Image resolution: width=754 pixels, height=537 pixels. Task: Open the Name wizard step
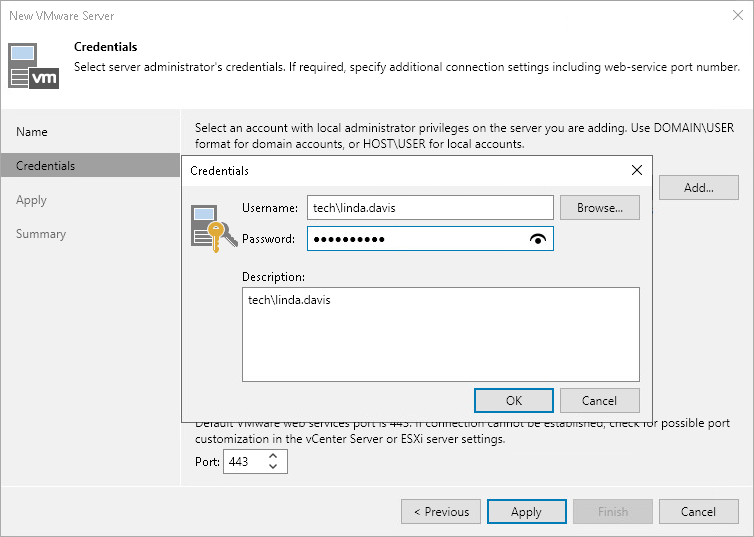pos(32,132)
